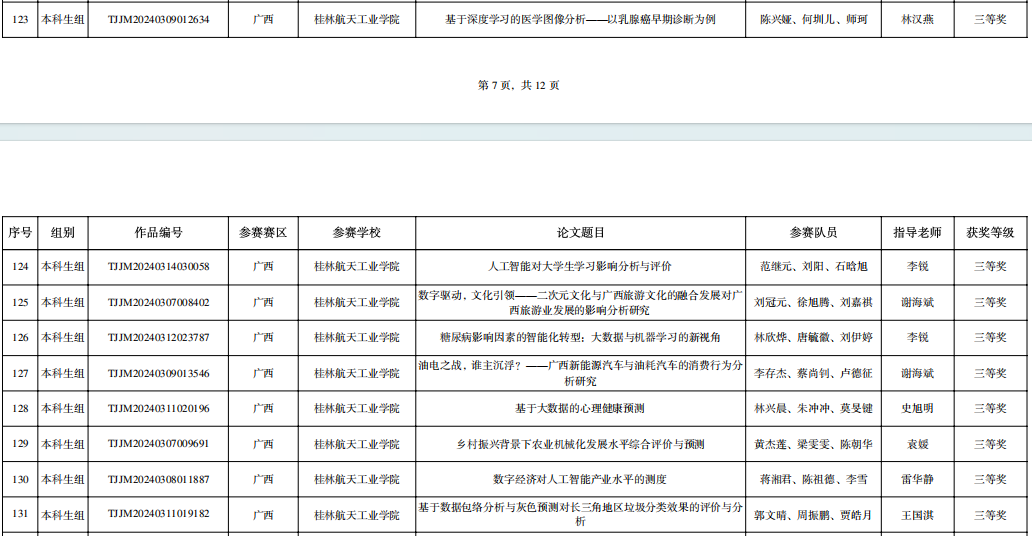Select the title '数字经济对人工智能产业水平的测度'
1032x536 pixels.
(x=580, y=479)
